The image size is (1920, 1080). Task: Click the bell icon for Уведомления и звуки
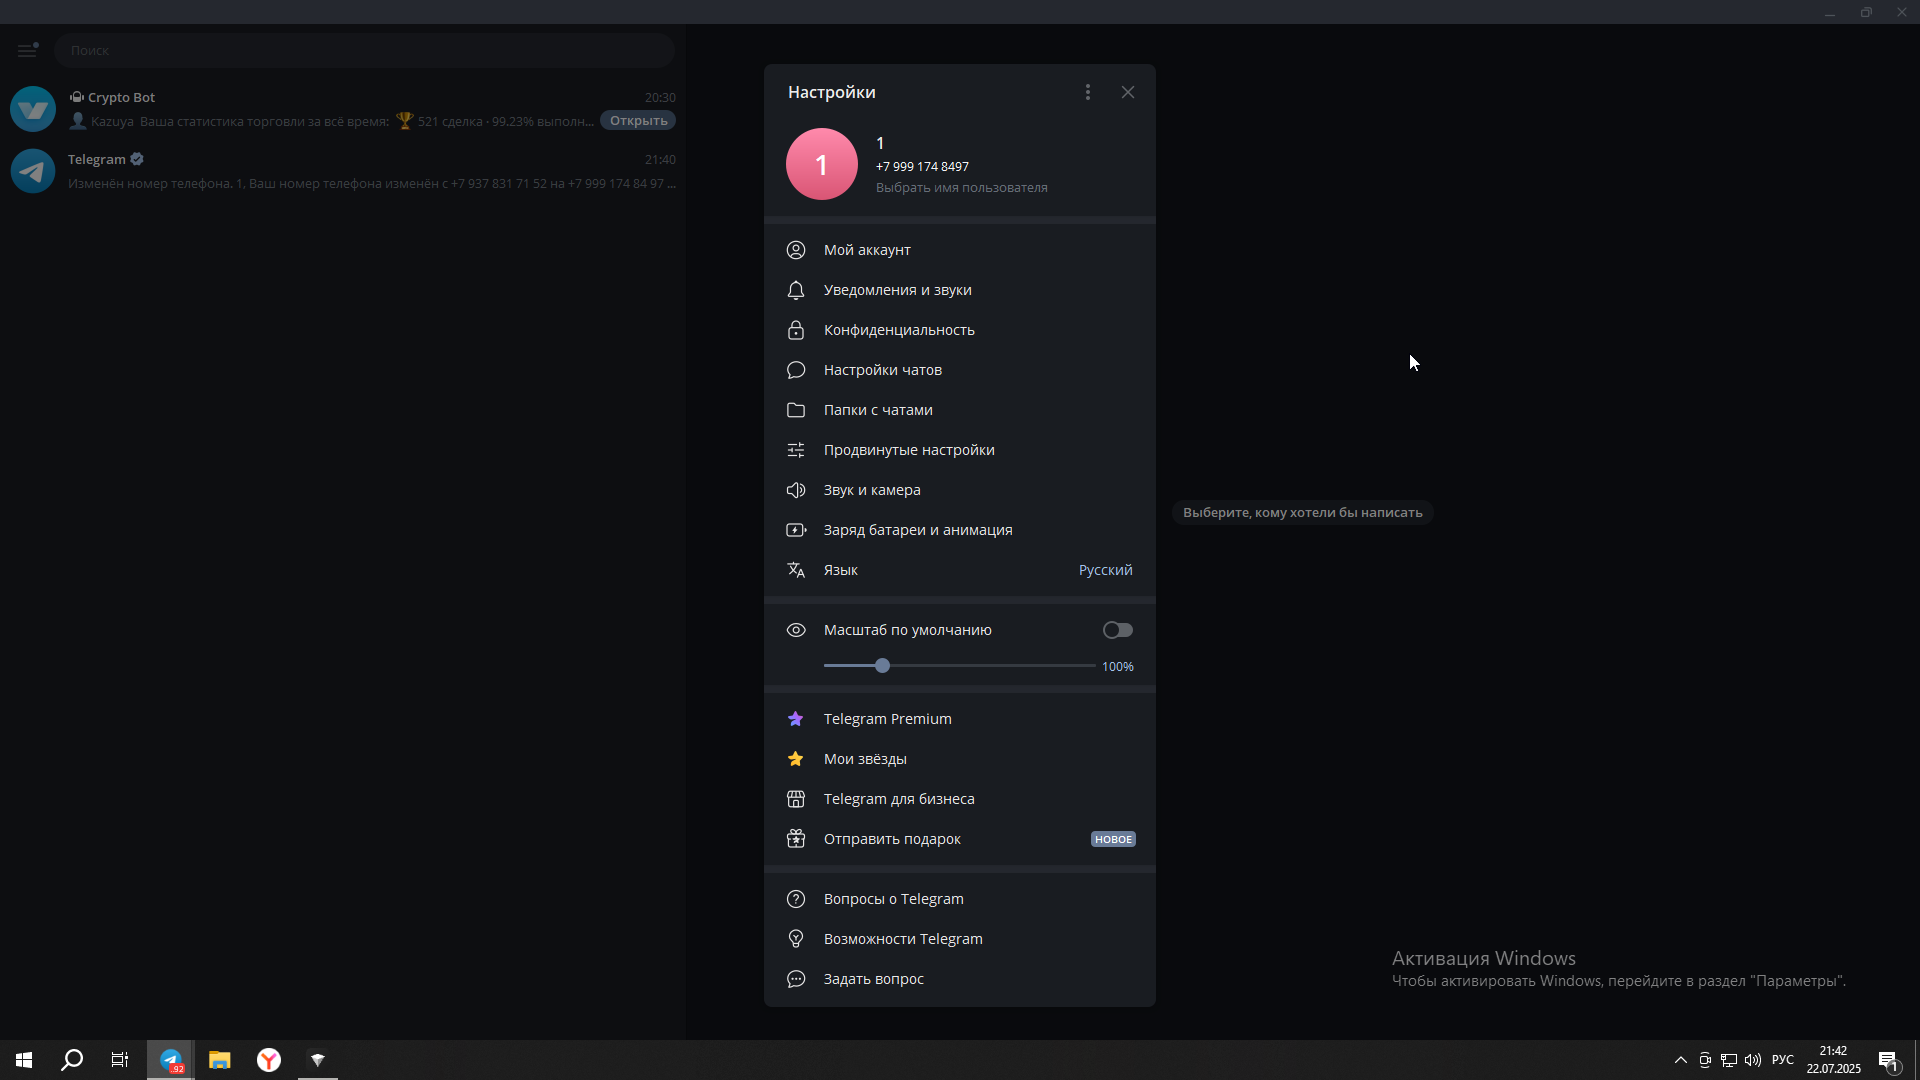(796, 290)
